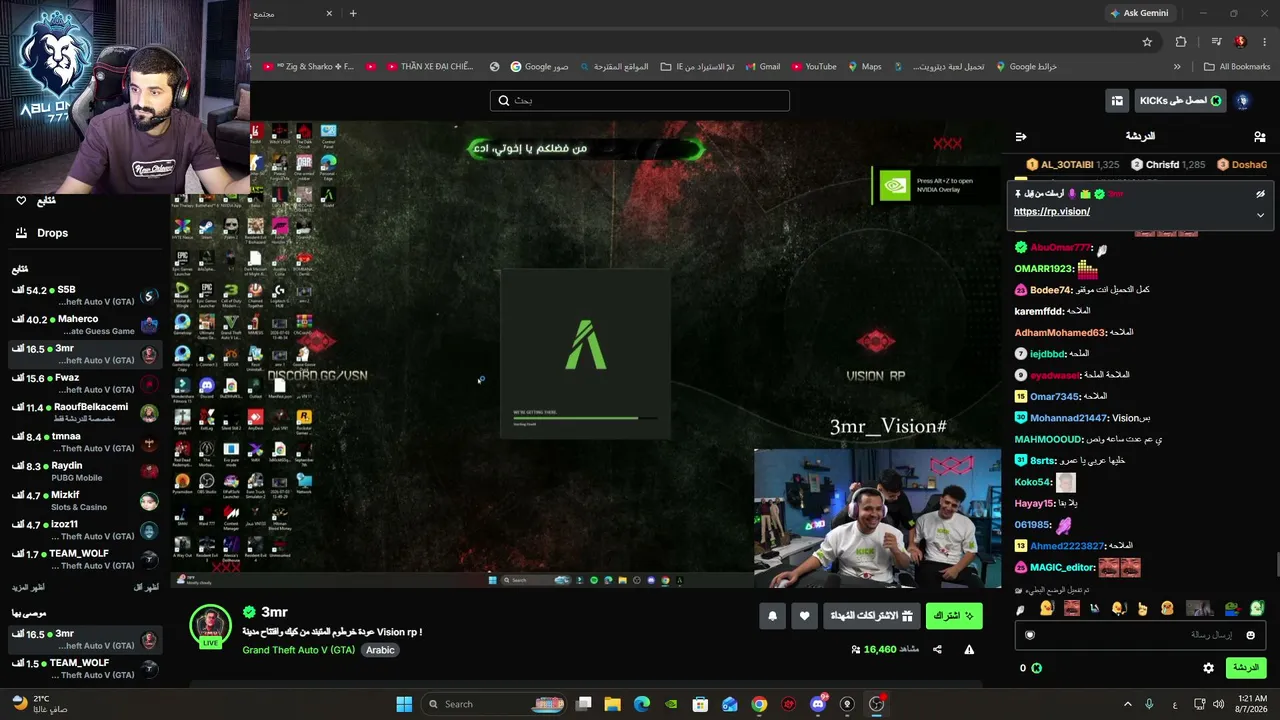Open the browser extensions puzzle icon
Viewport: 1280px width, 720px height.
click(1181, 42)
